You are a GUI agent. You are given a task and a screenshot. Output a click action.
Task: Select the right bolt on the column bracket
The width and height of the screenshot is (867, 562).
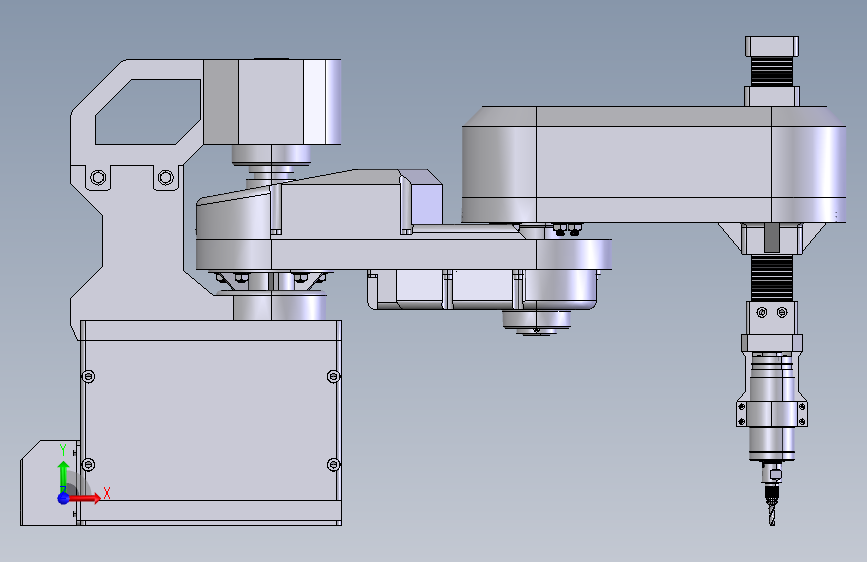165,178
